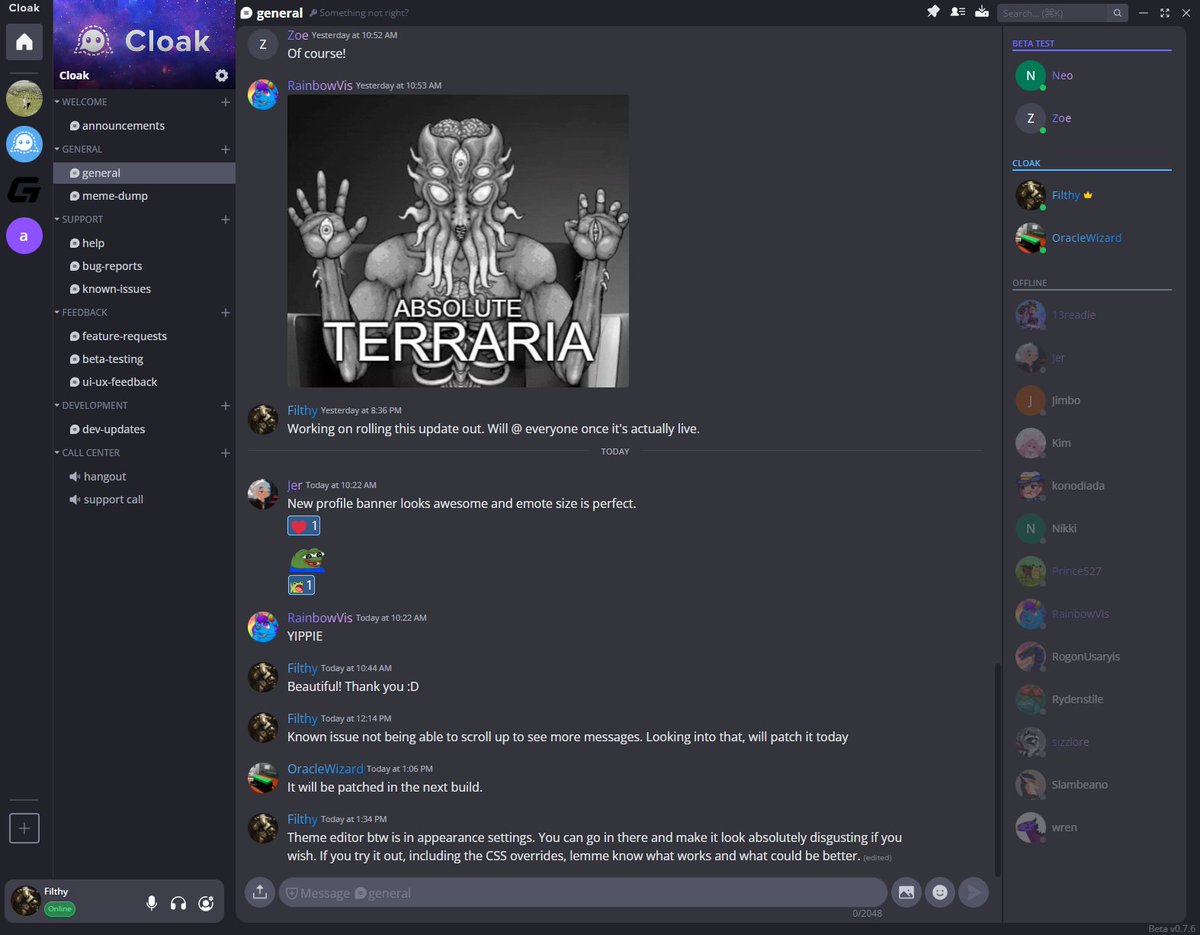The image size is (1200, 935).
Task: Open Zoe in member list
Action: pos(1093,118)
